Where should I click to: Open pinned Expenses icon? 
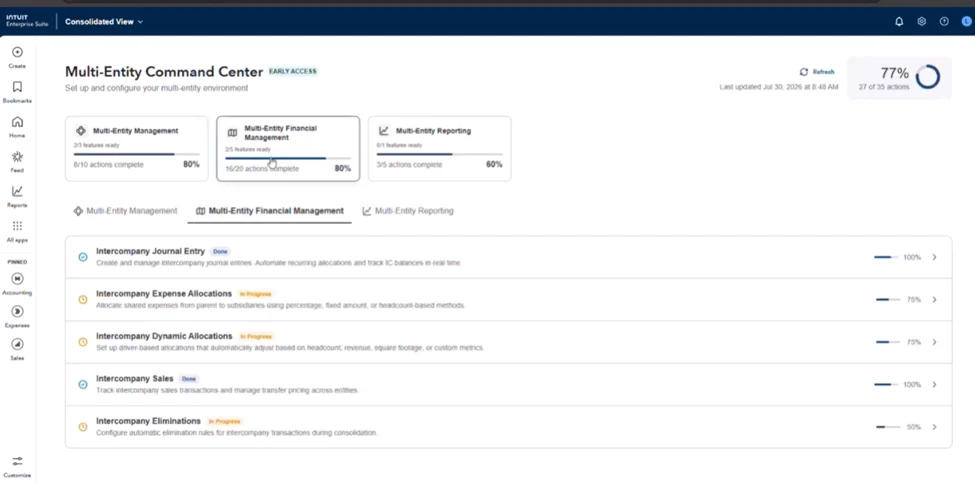17,311
